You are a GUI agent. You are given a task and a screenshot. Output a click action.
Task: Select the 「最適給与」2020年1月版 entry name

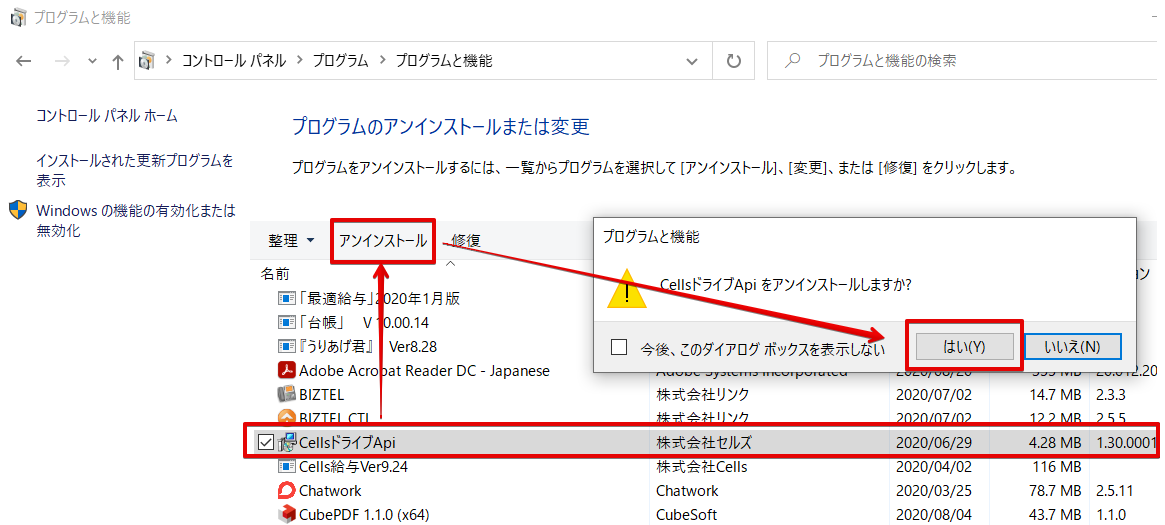click(x=379, y=299)
